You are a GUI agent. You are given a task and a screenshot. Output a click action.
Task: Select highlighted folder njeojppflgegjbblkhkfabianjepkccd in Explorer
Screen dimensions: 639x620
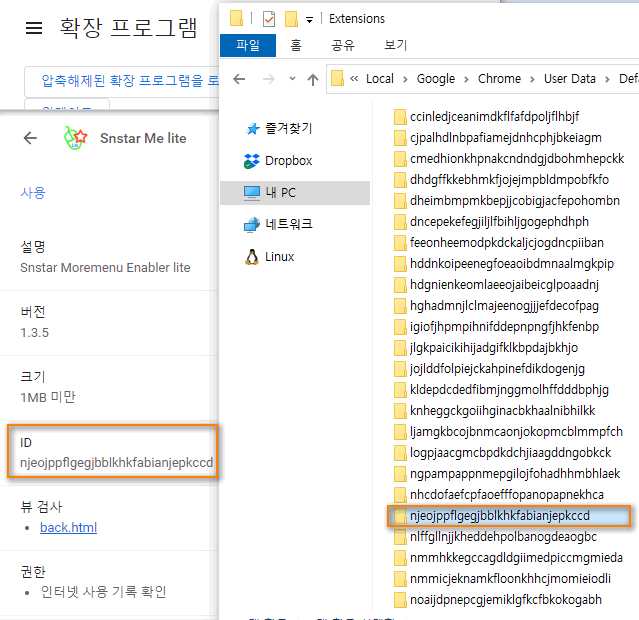click(509, 516)
